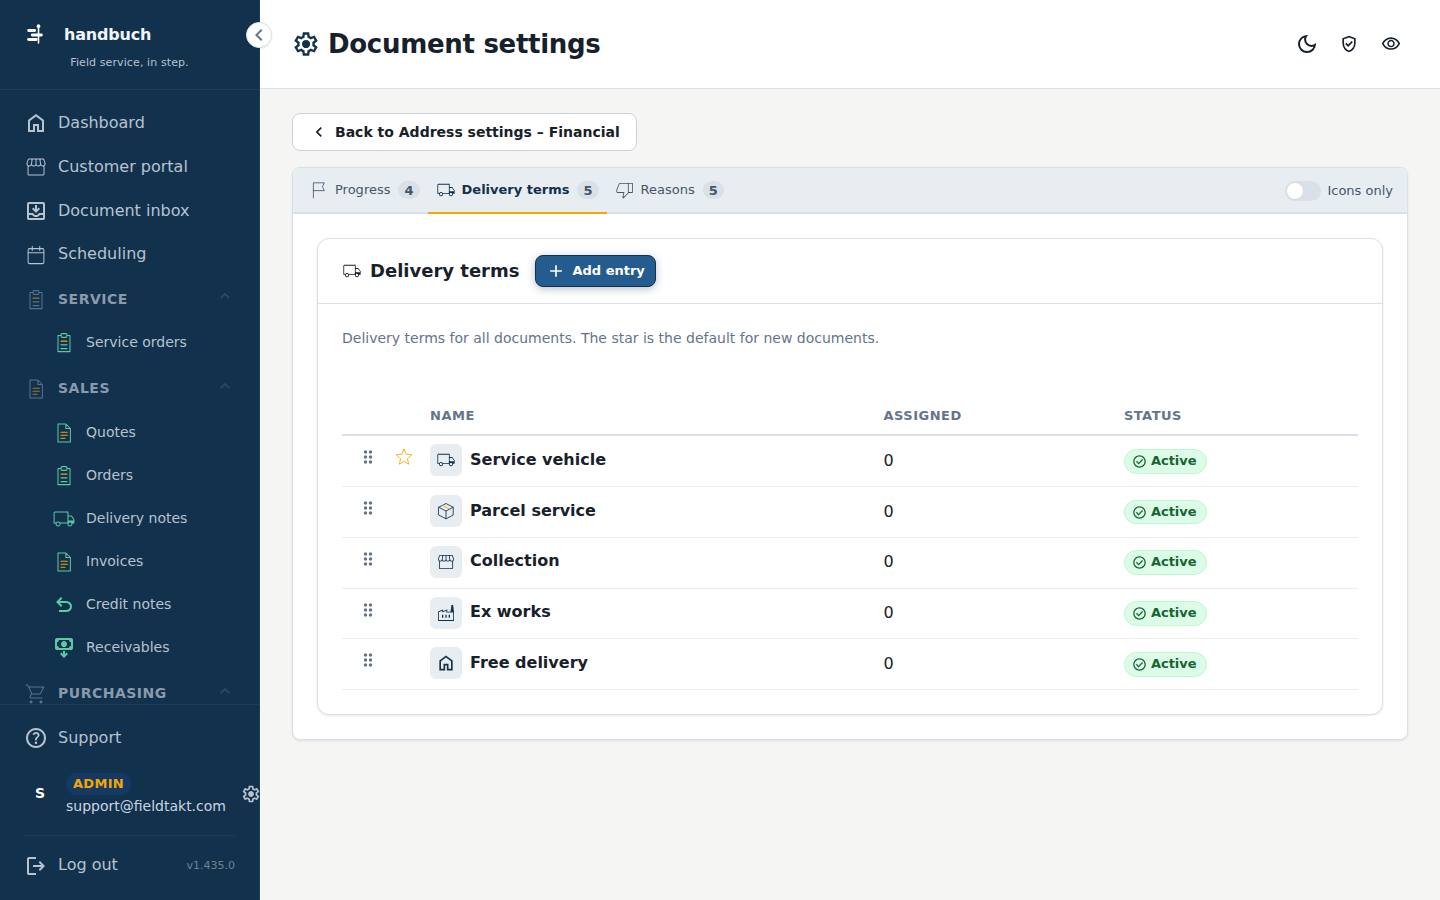Open the Support link
The width and height of the screenshot is (1440, 900).
click(x=130, y=738)
